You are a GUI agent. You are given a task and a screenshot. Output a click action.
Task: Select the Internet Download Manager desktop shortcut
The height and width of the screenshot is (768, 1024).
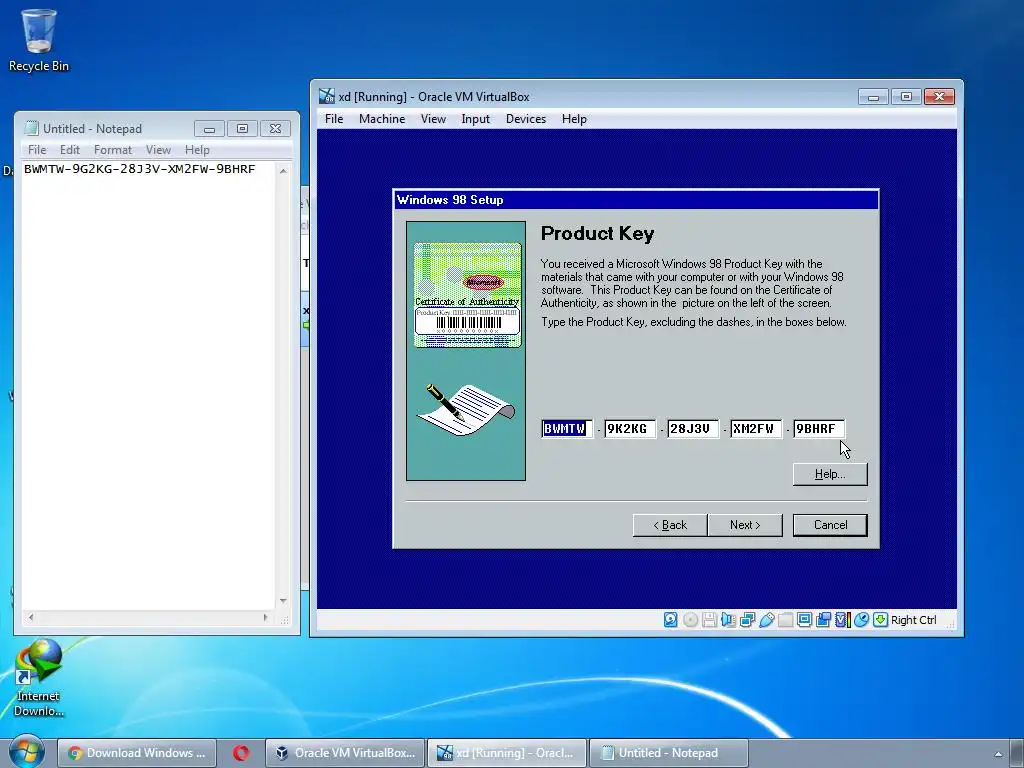39,678
